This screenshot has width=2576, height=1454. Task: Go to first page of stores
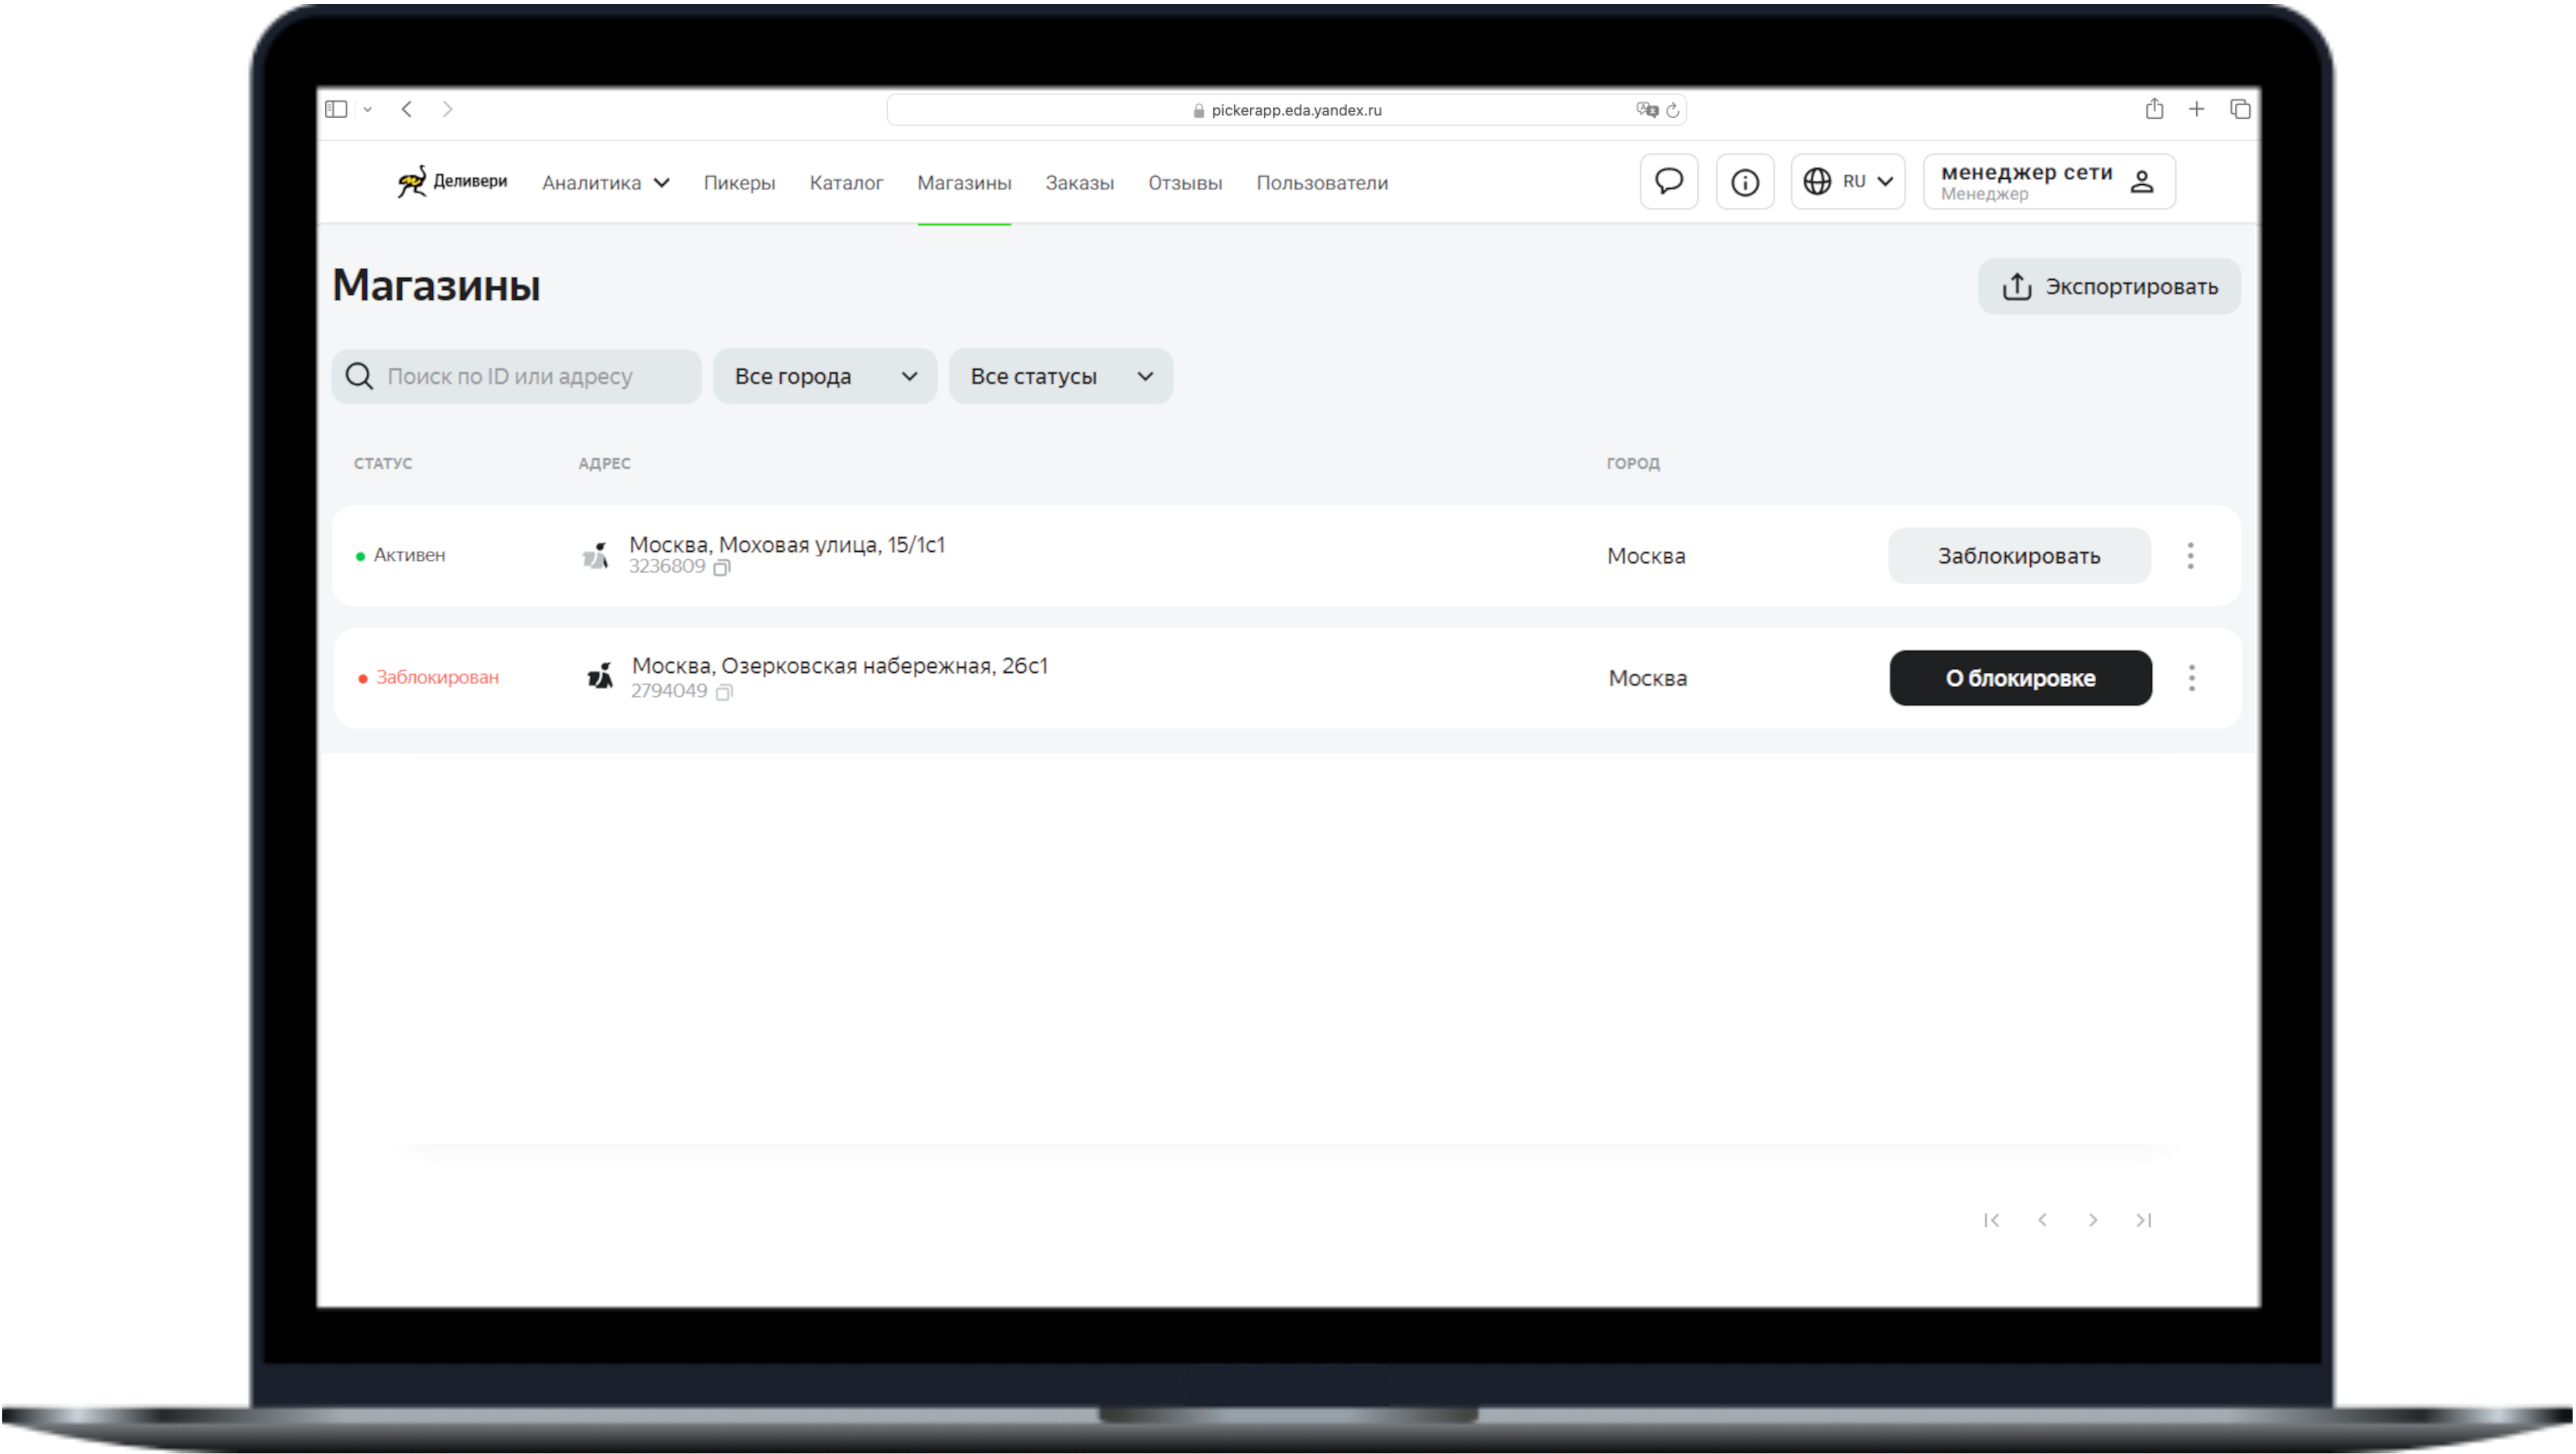click(x=1991, y=1220)
